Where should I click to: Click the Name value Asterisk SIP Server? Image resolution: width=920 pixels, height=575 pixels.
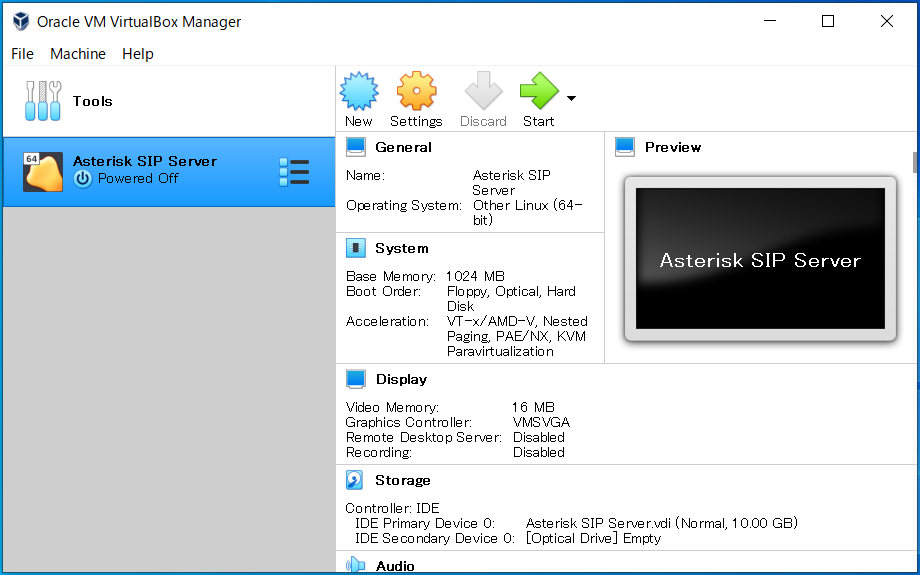(x=511, y=182)
